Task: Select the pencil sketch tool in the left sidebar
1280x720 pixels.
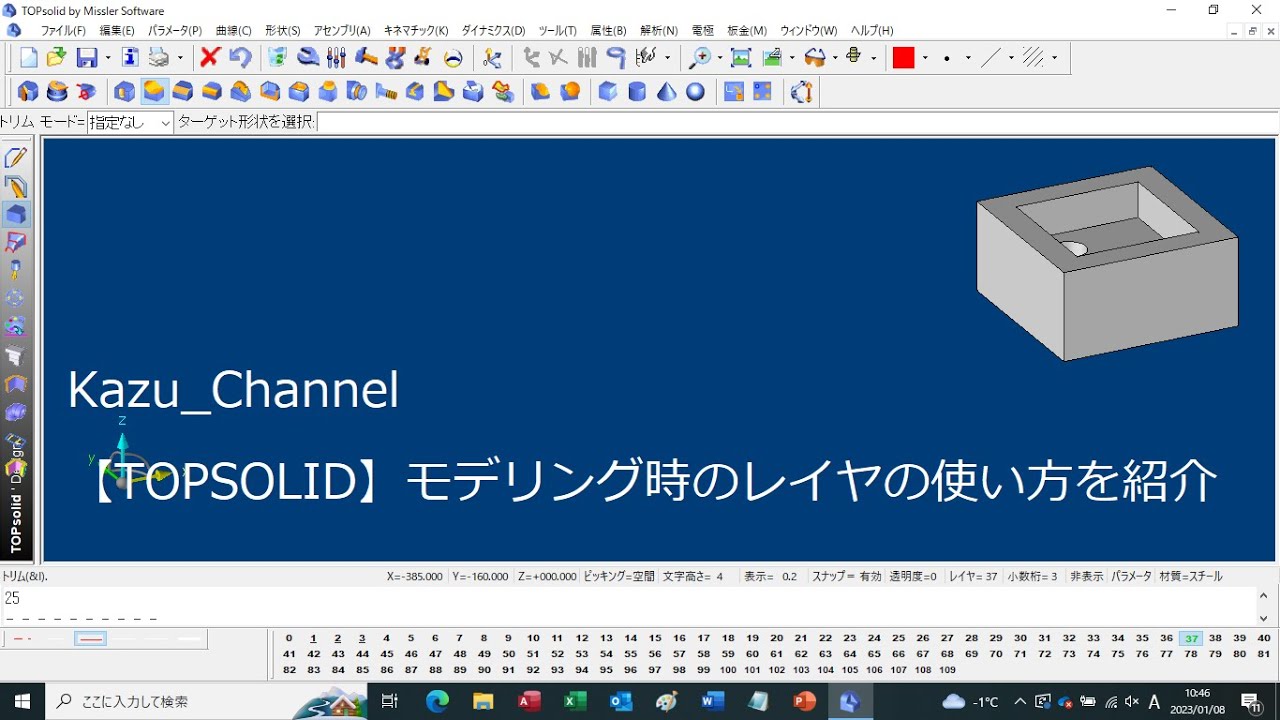Action: 16,158
